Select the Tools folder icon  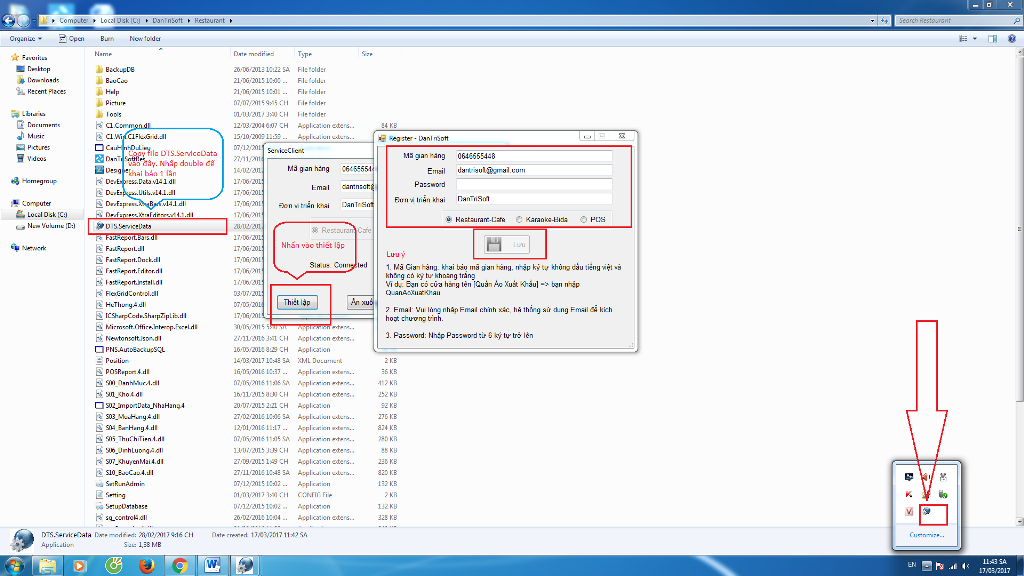99,114
